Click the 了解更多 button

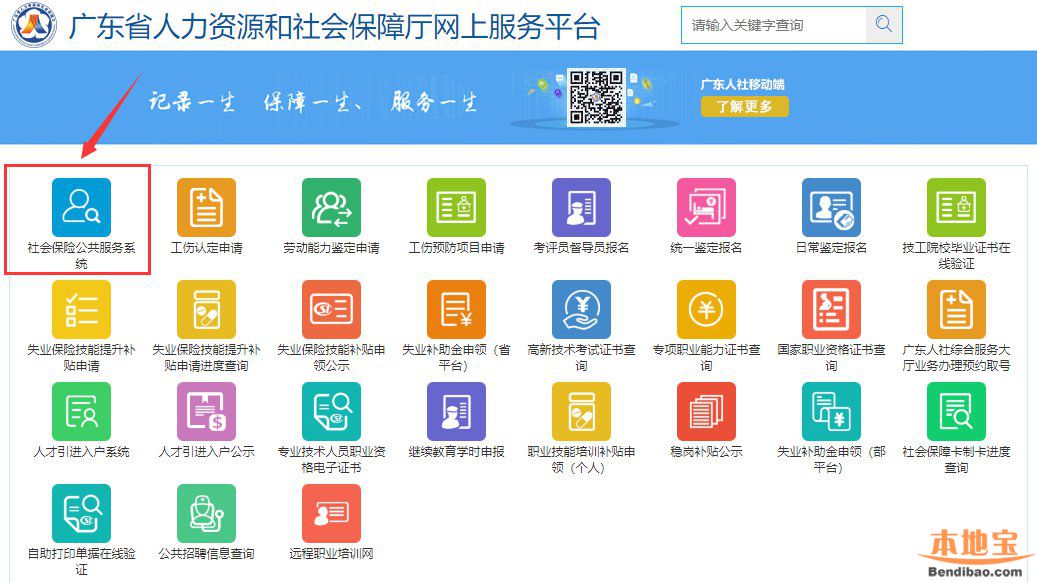[x=744, y=106]
